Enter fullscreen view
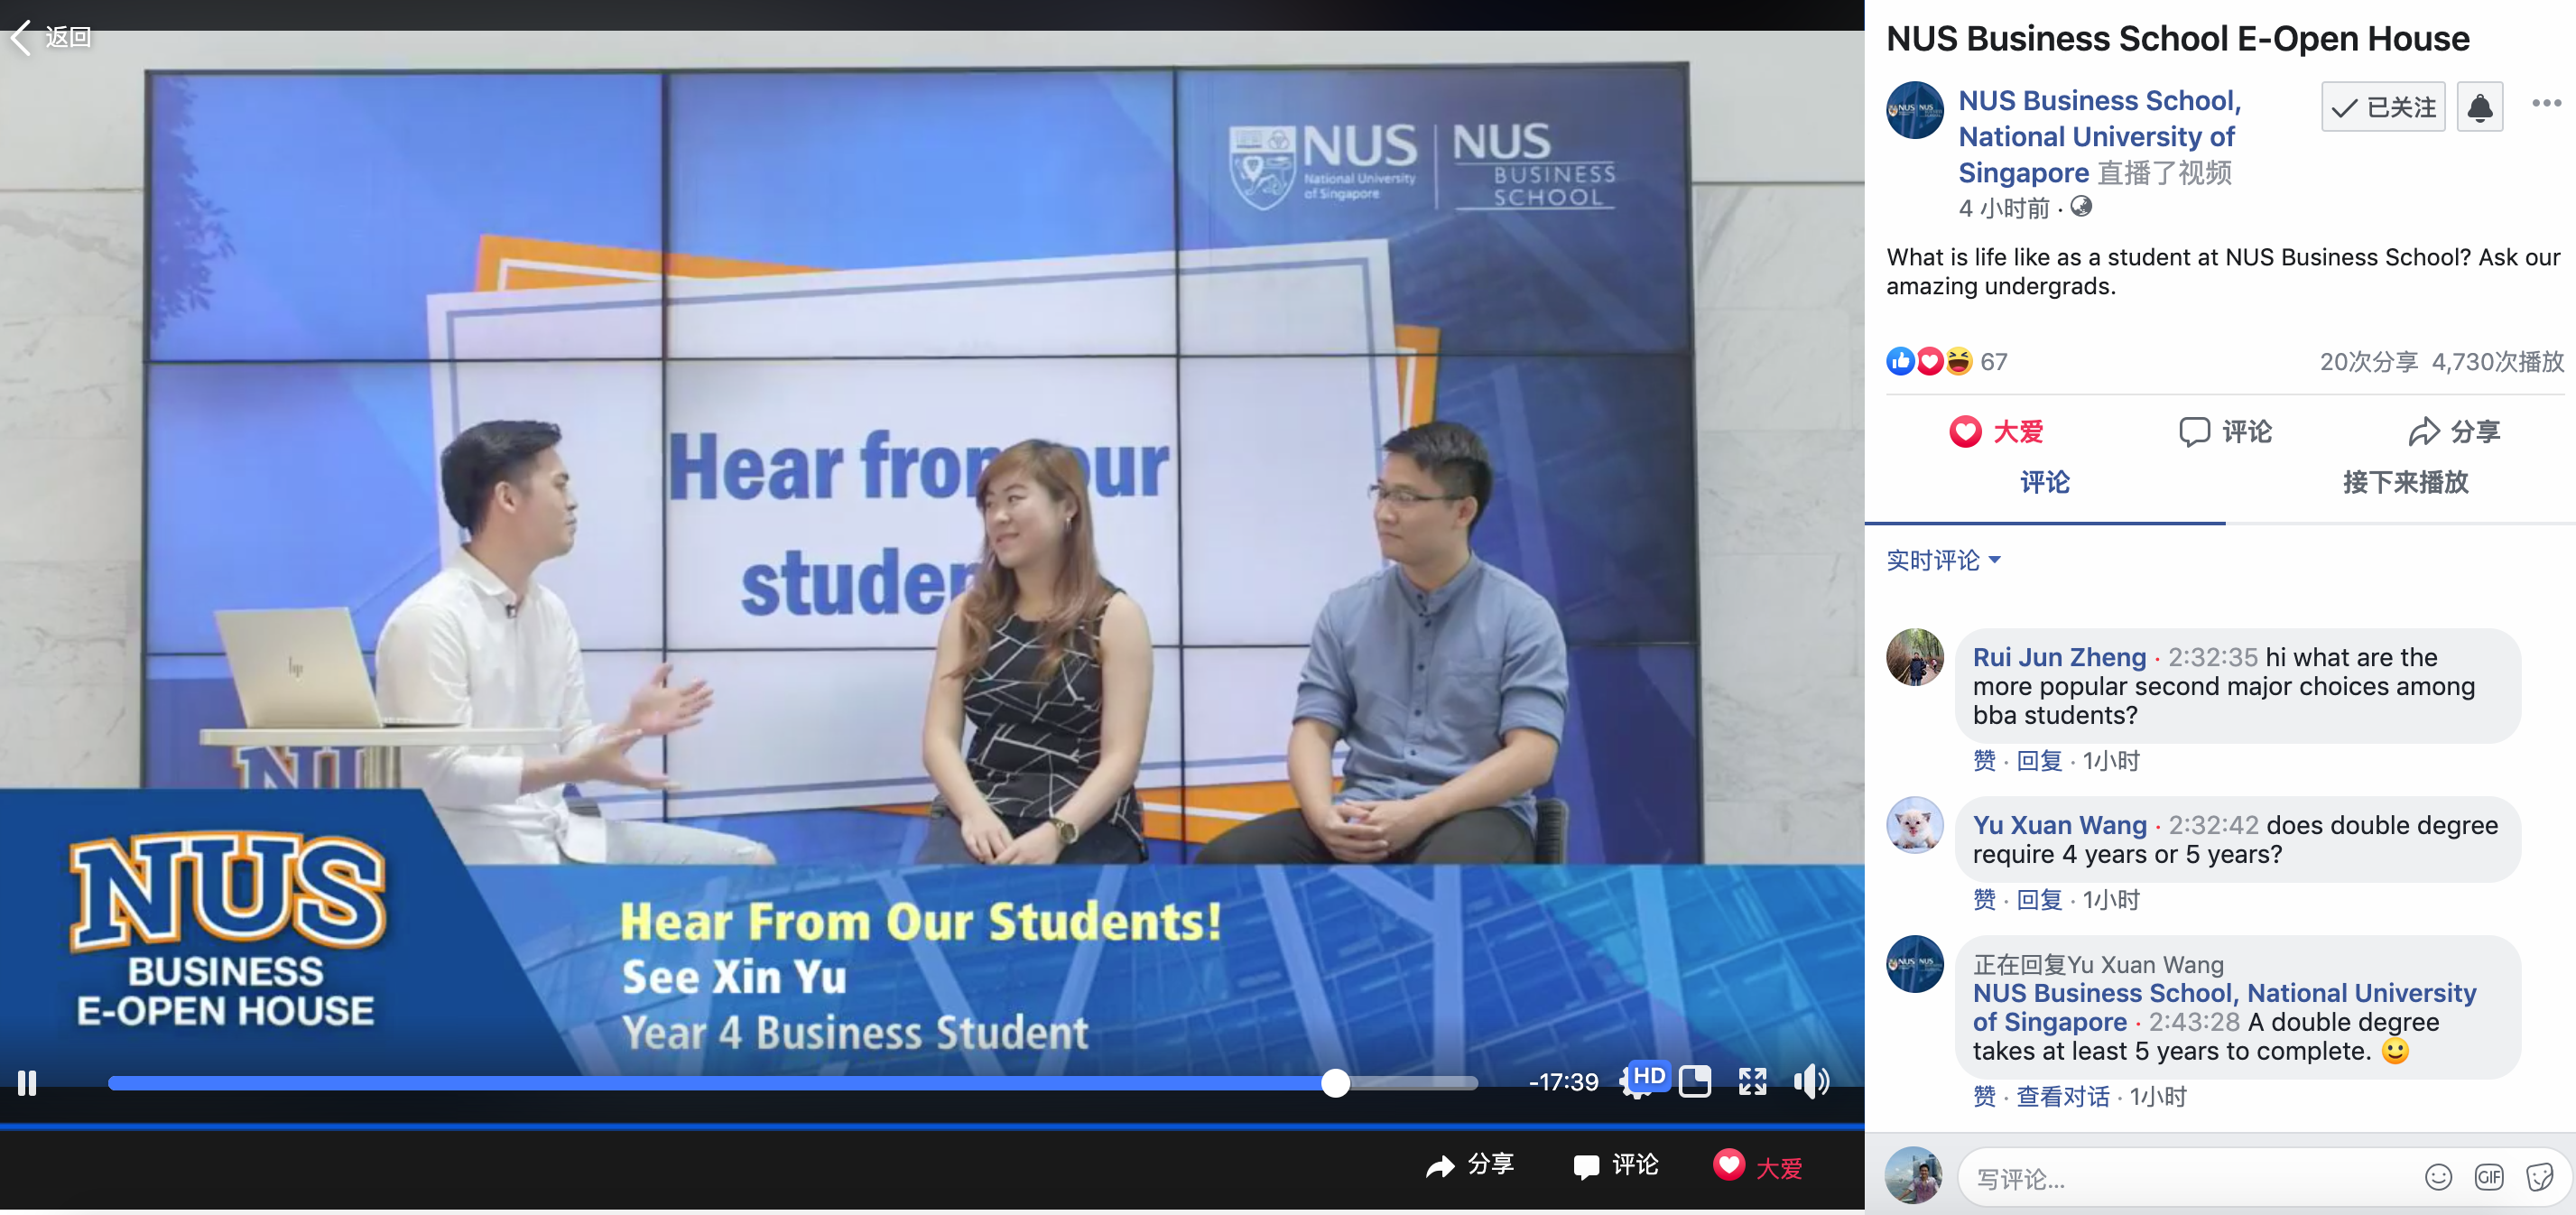 pyautogui.click(x=1752, y=1081)
